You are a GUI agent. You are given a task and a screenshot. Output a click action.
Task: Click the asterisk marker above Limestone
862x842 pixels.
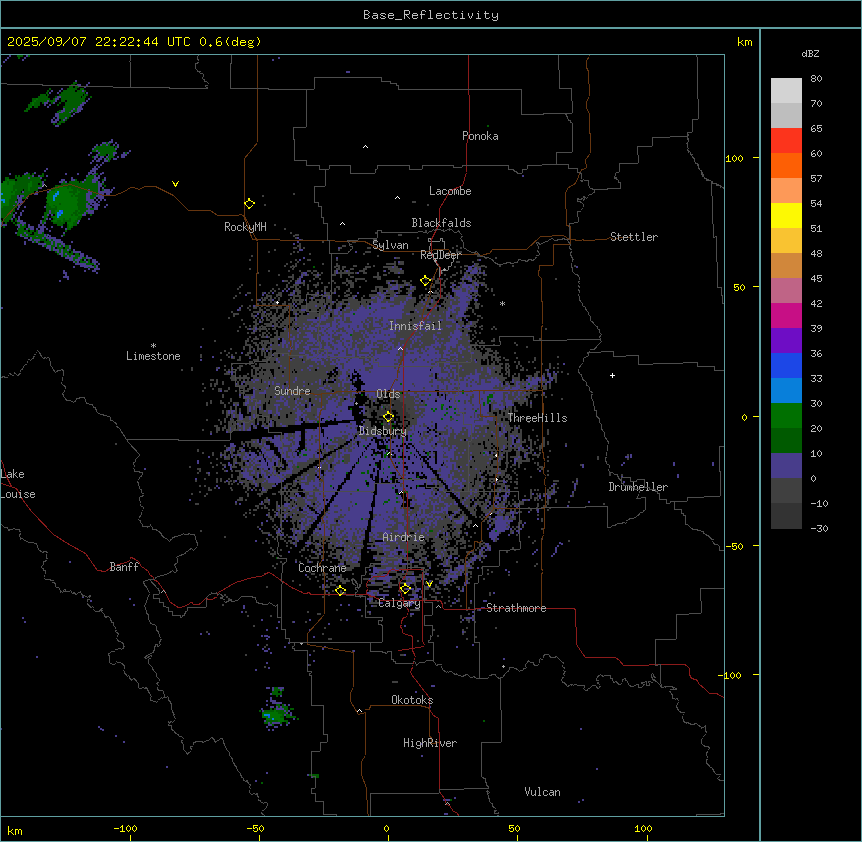pyautogui.click(x=153, y=346)
